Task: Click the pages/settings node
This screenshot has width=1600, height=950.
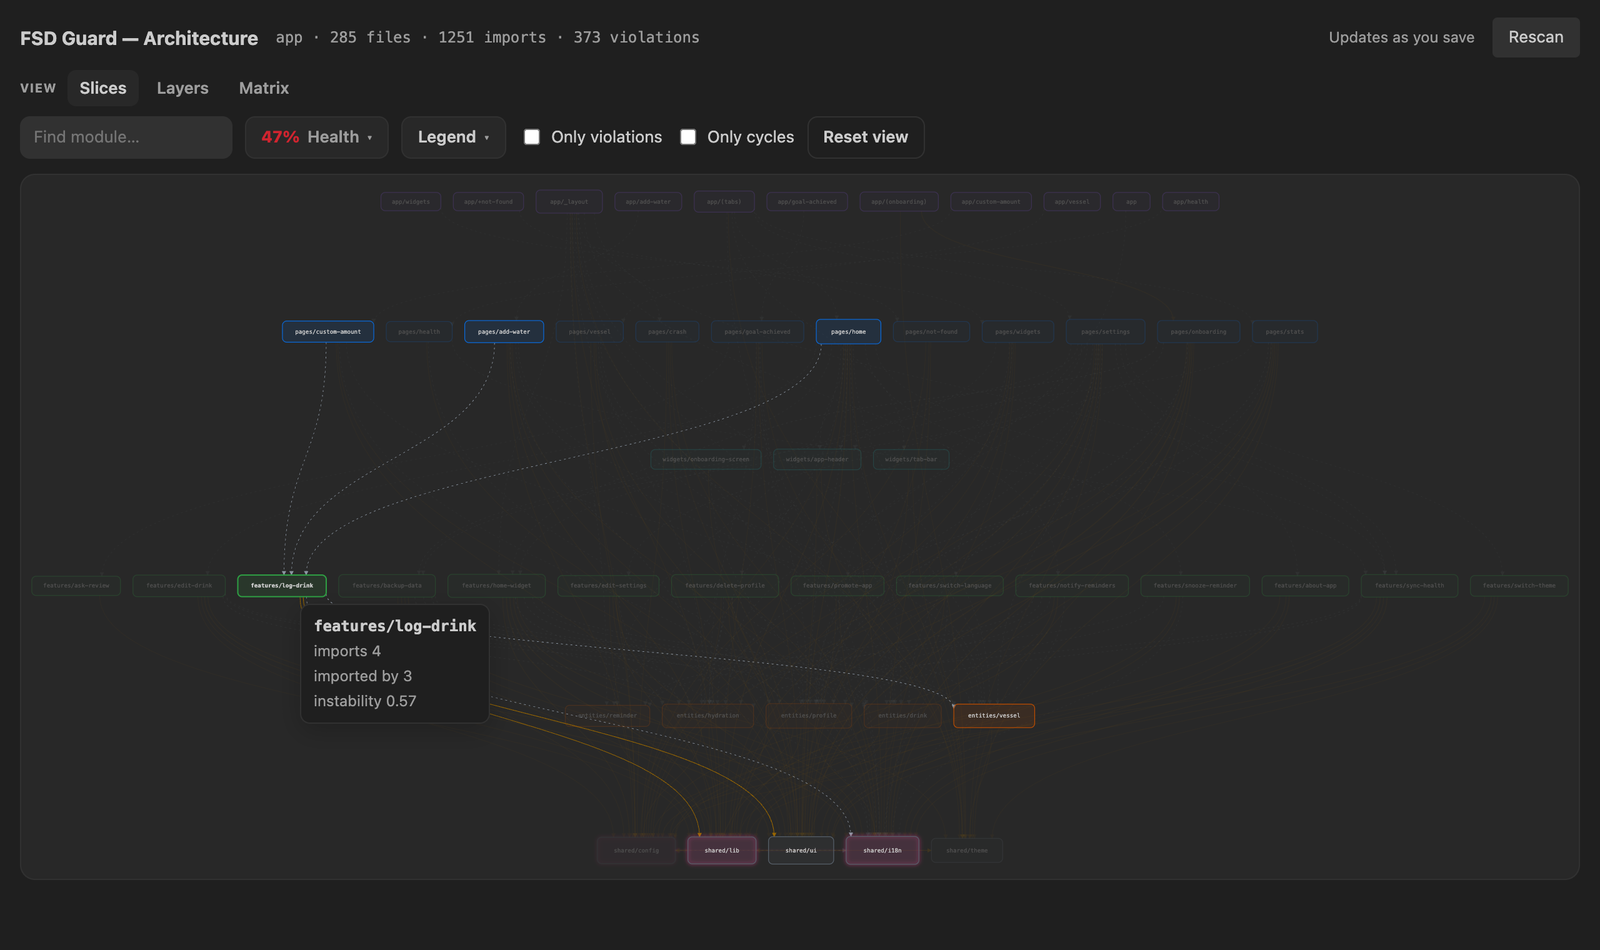Action: (x=1105, y=331)
